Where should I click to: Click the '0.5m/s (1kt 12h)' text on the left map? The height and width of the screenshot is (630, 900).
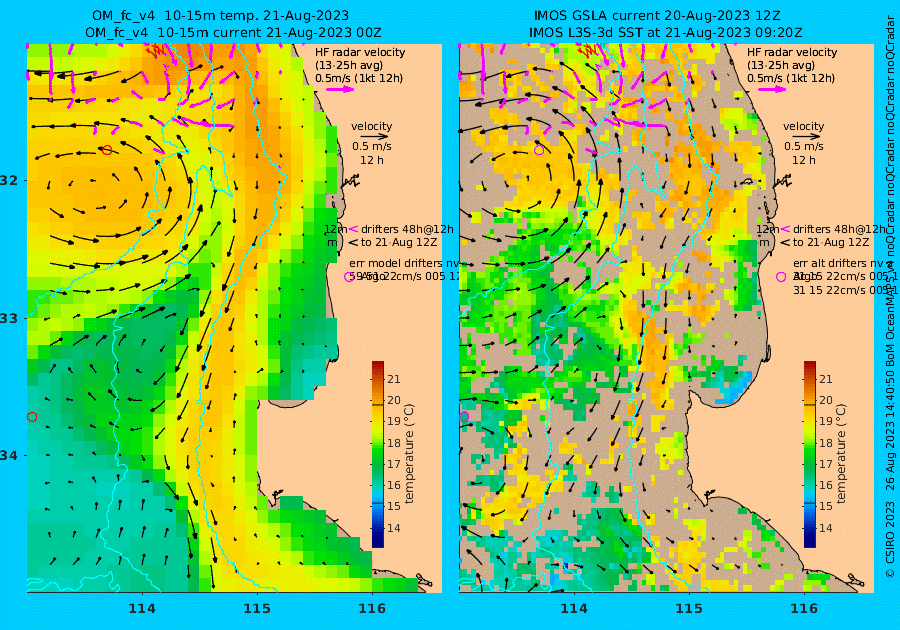pos(359,78)
